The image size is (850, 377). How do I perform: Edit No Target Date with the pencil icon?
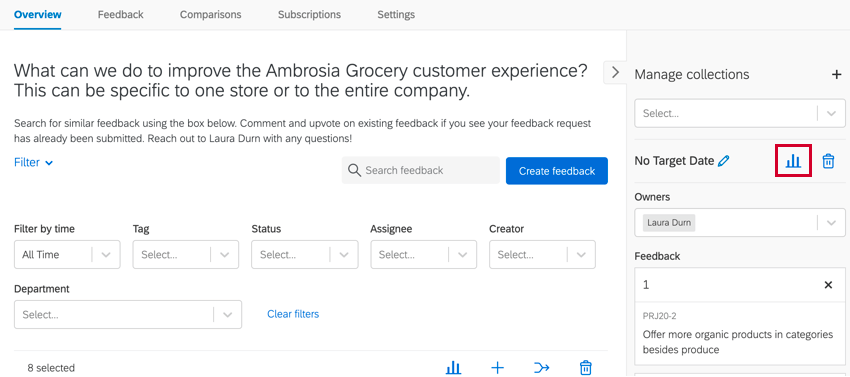tap(723, 161)
